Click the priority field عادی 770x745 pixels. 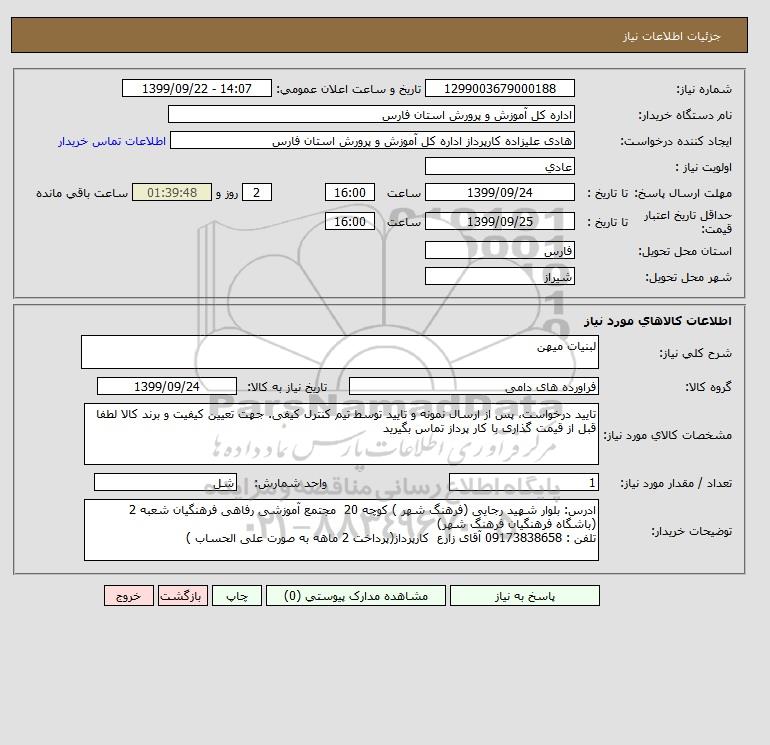[499, 166]
